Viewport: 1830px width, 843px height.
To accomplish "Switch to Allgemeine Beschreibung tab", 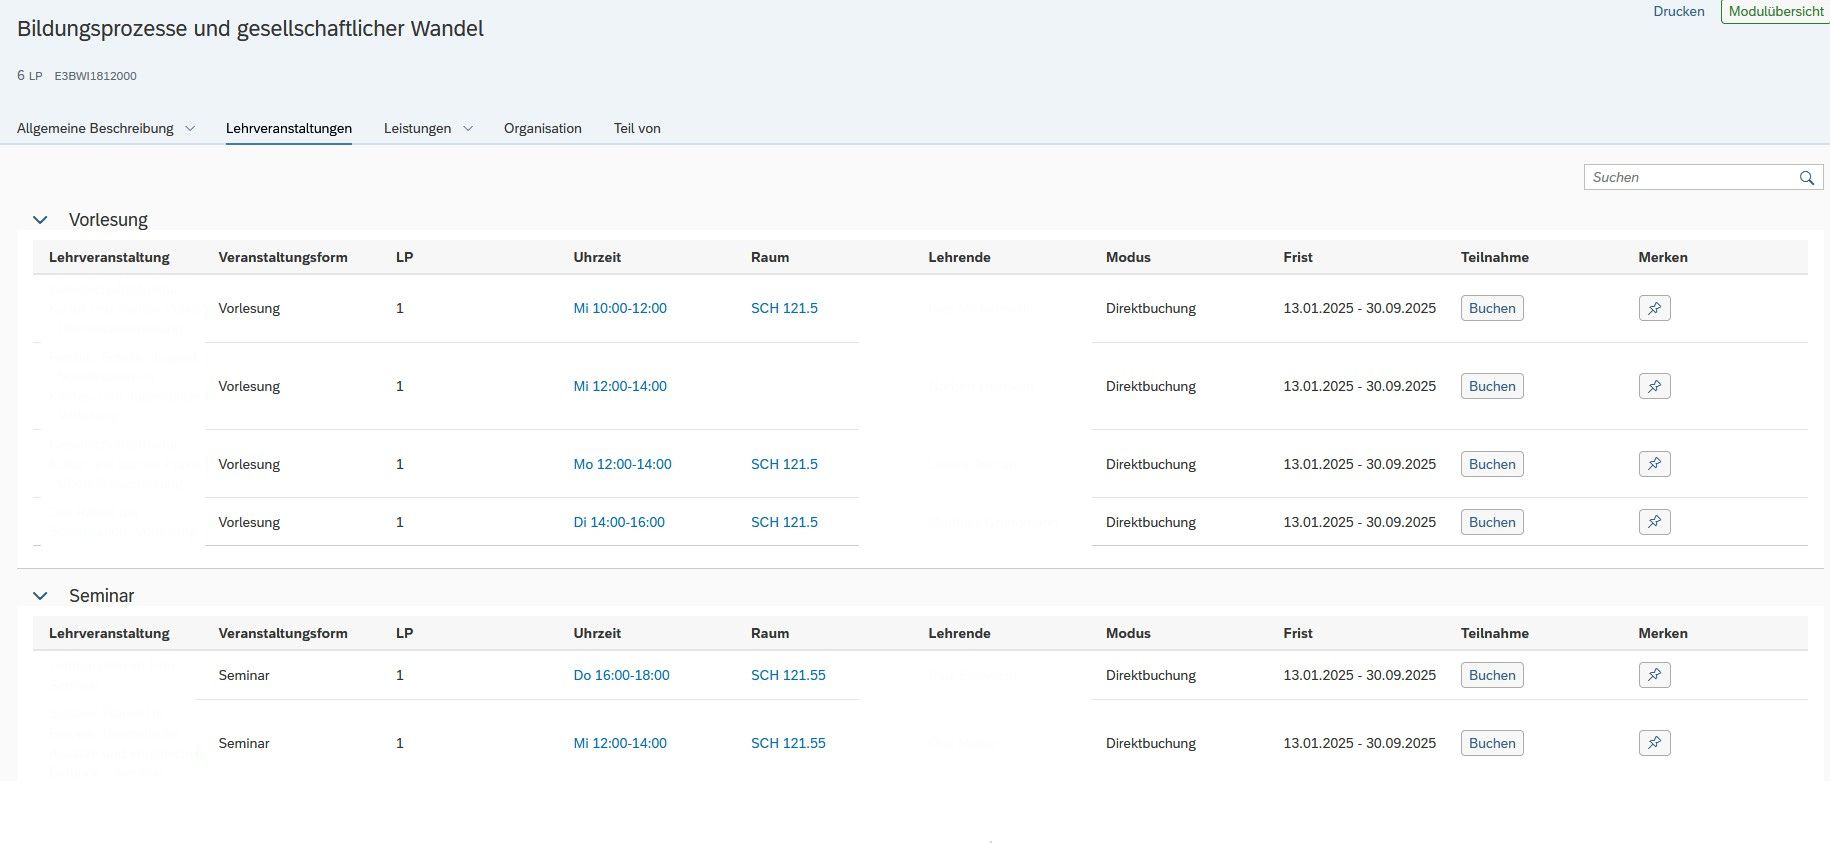I will 95,128.
